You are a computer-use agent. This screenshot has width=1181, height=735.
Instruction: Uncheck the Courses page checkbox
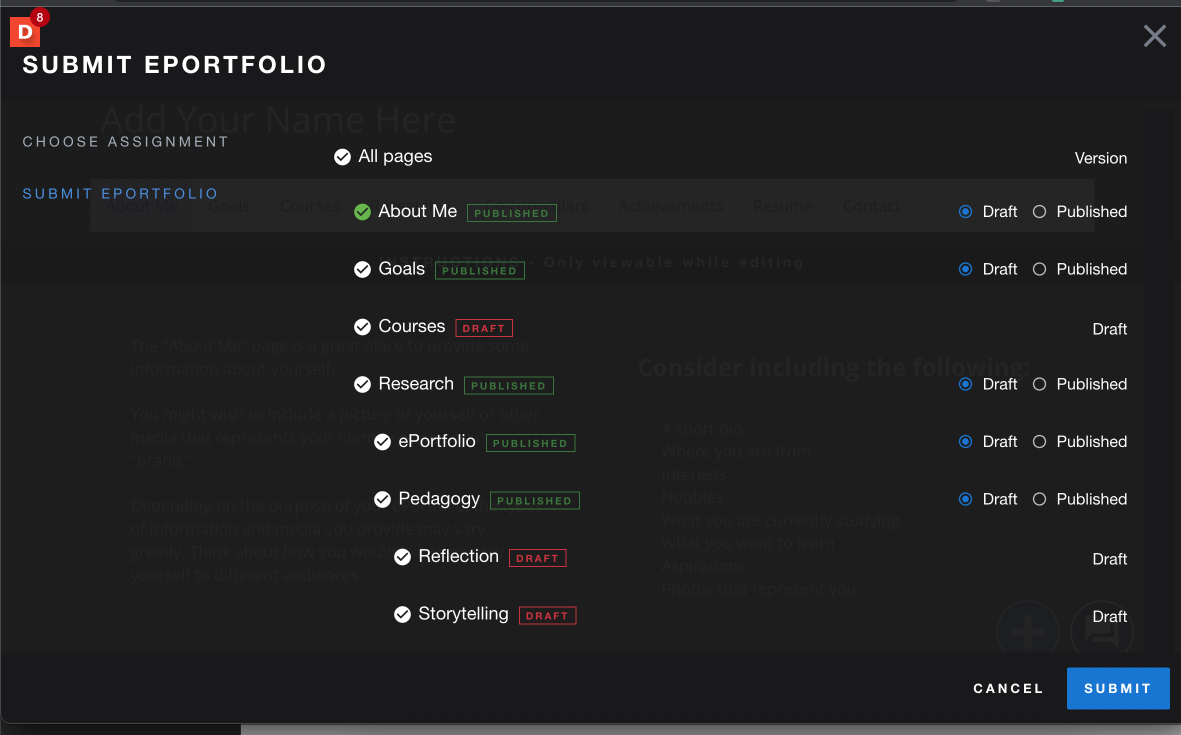(x=362, y=327)
